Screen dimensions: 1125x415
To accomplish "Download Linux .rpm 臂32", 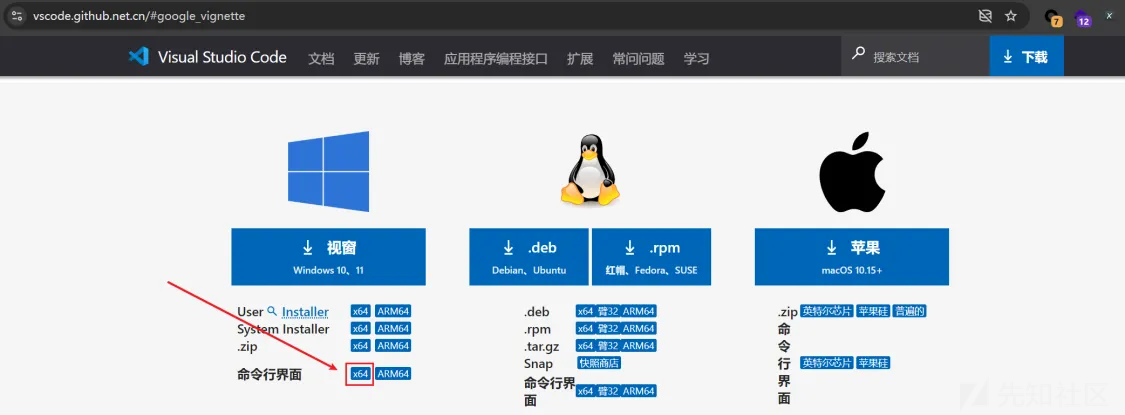I will click(608, 329).
